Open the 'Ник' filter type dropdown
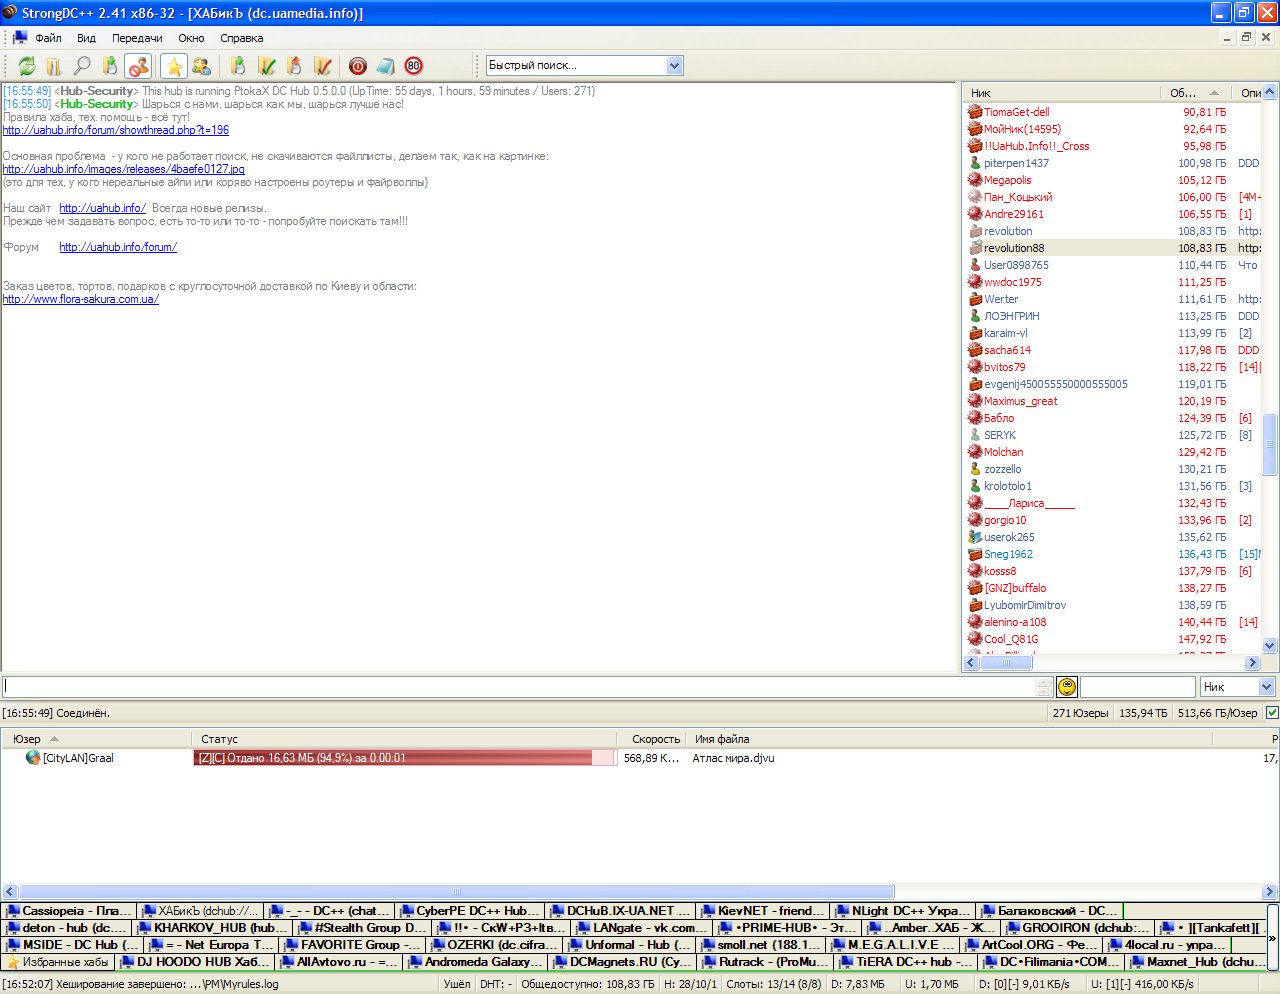 tap(1266, 687)
